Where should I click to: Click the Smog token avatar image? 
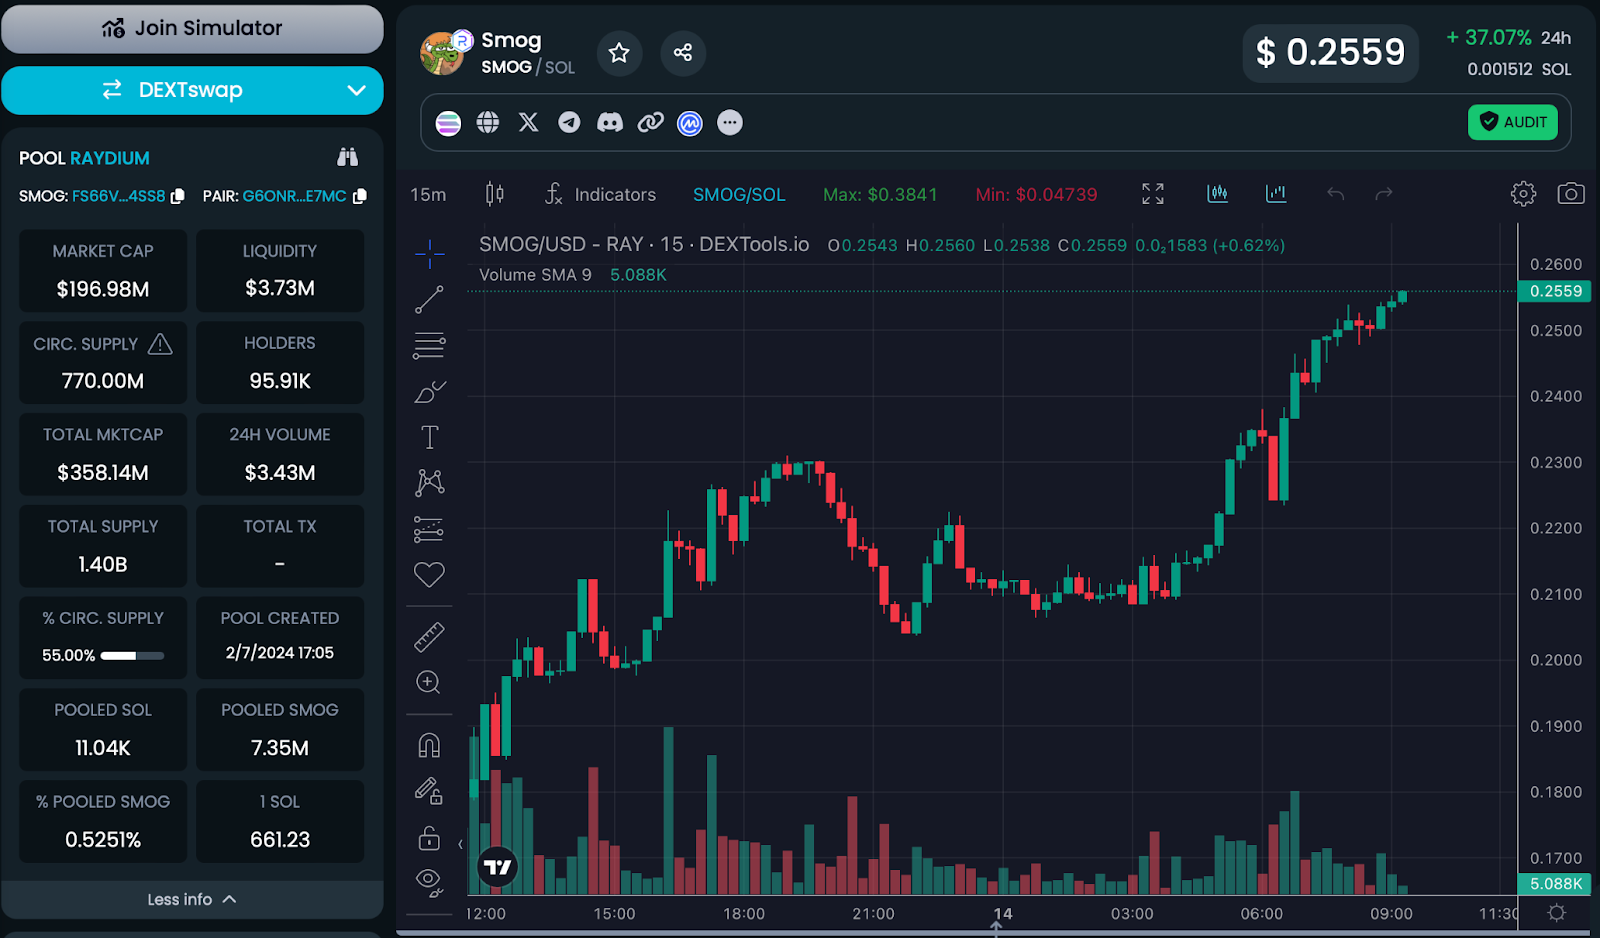click(x=442, y=54)
